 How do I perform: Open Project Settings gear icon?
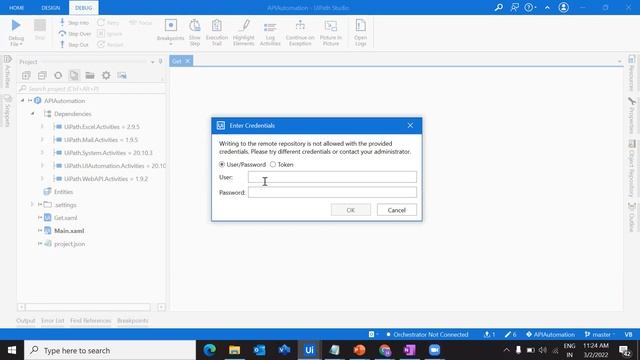(106, 76)
